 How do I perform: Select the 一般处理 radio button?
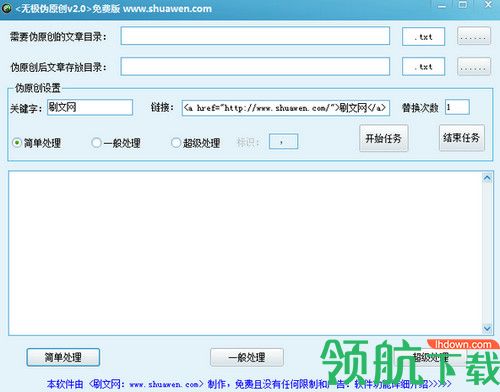point(96,143)
